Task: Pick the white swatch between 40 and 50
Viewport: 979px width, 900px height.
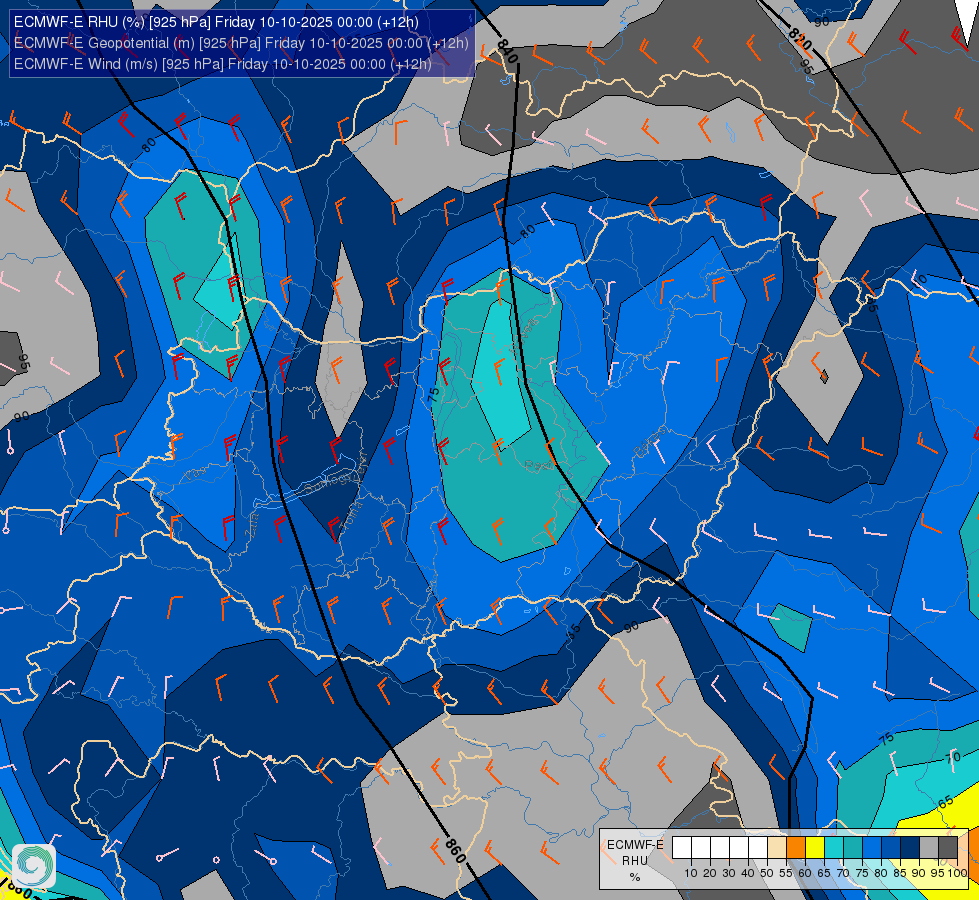Action: pyautogui.click(x=757, y=847)
